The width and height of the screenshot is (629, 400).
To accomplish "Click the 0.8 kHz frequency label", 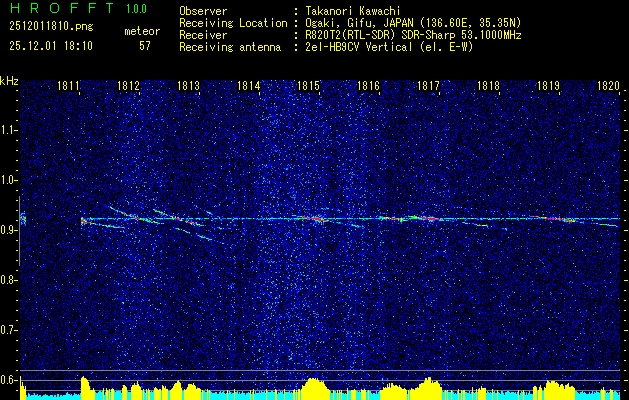I will click(x=9, y=280).
